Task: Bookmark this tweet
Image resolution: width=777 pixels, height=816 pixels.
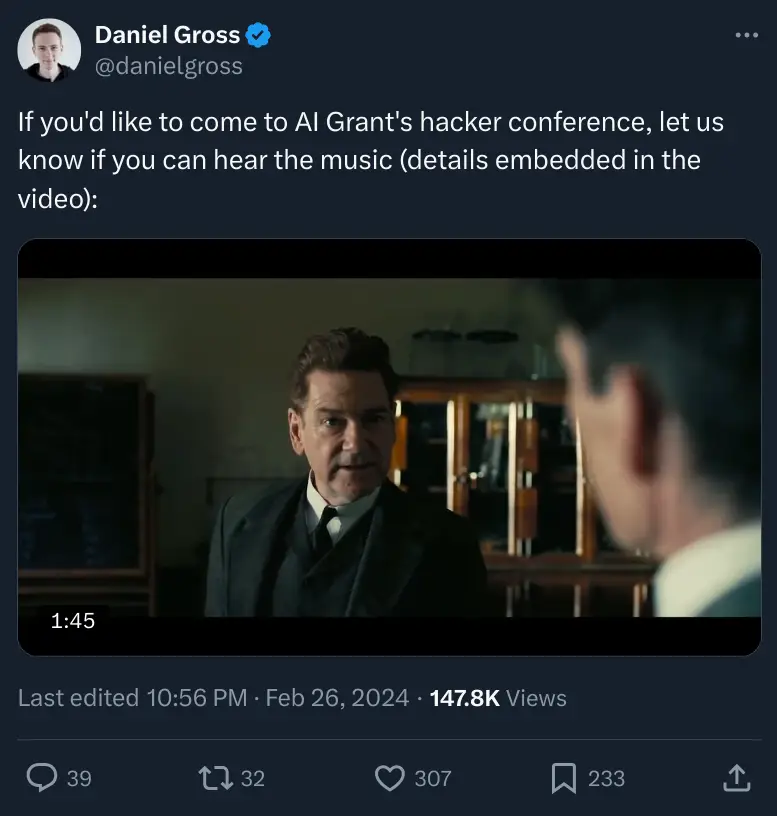Action: 564,777
